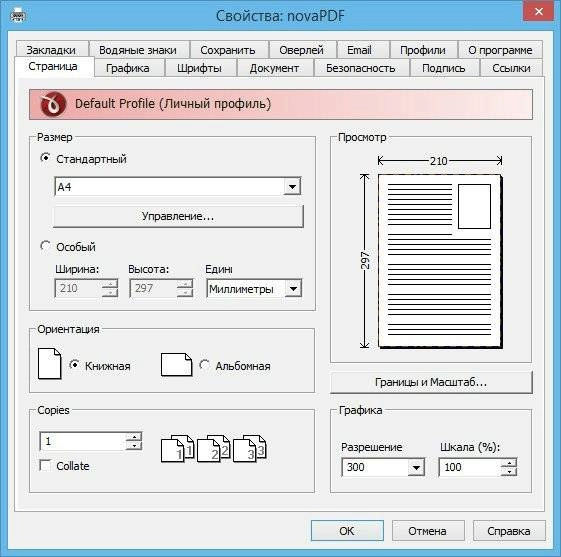The image size is (561, 557).
Task: Decrease Шкала value with down arrow
Action: coord(509,472)
